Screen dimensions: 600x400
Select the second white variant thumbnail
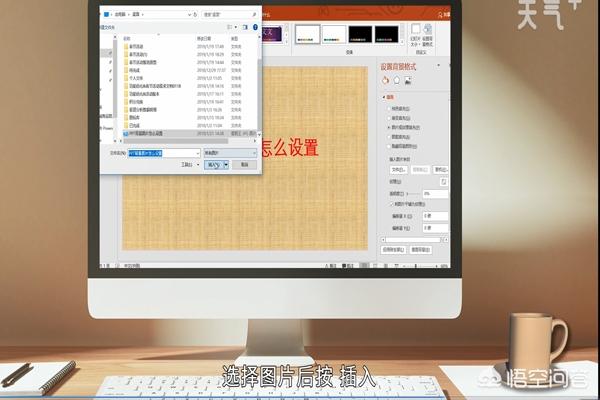pos(334,34)
